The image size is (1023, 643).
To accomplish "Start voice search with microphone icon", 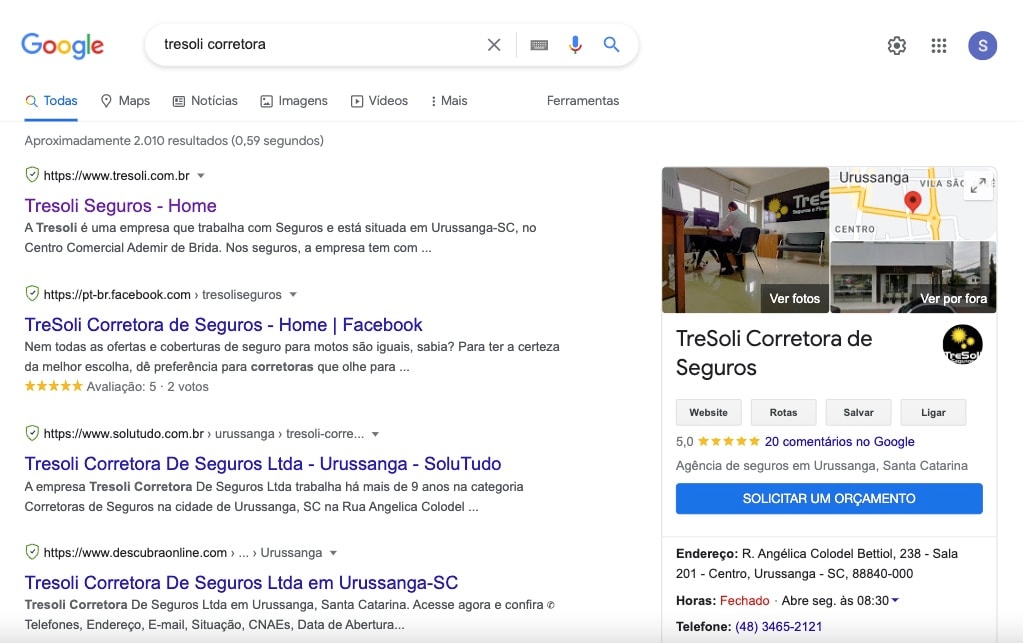I will pyautogui.click(x=575, y=44).
